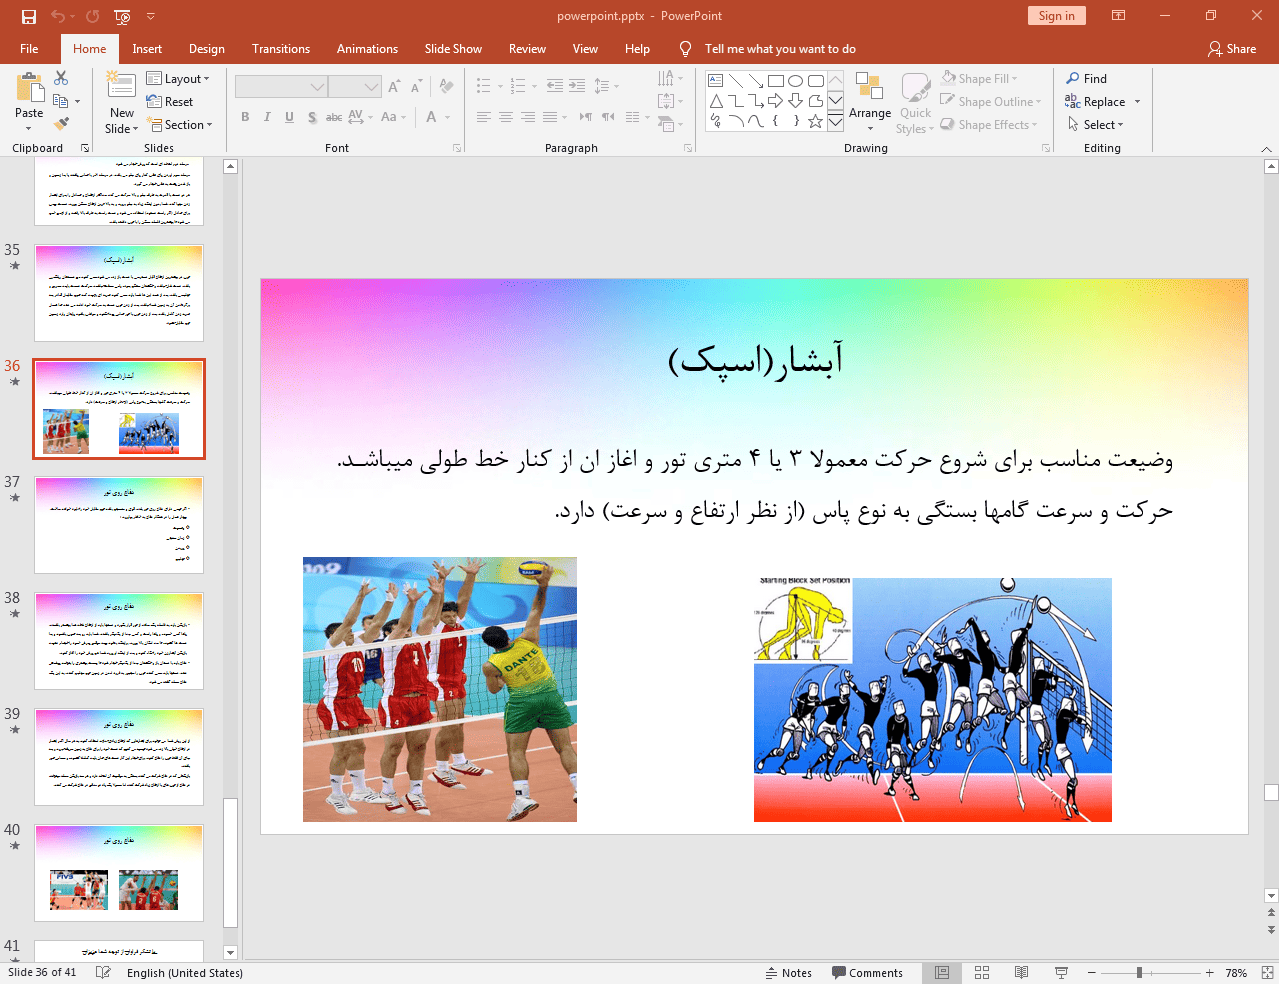This screenshot has height=984, width=1279.
Task: Click the Share button
Action: pyautogui.click(x=1231, y=48)
